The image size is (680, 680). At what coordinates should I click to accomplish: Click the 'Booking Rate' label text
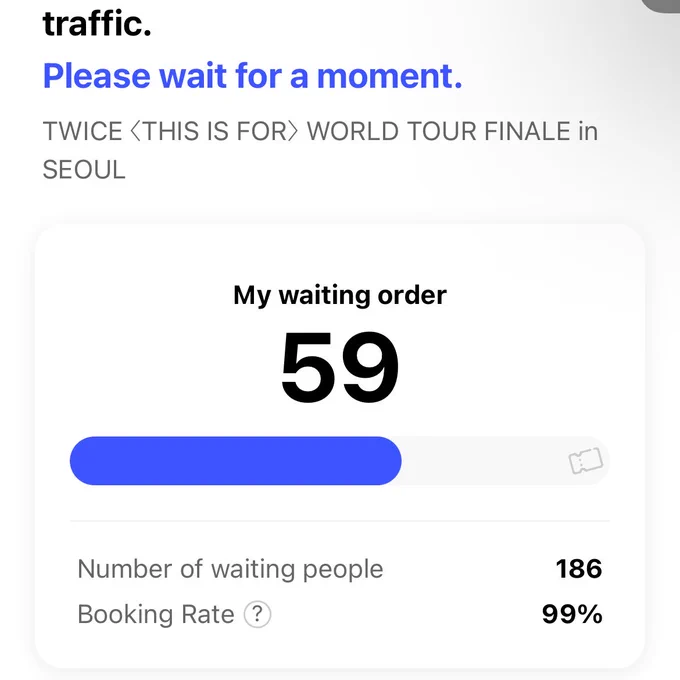click(156, 614)
